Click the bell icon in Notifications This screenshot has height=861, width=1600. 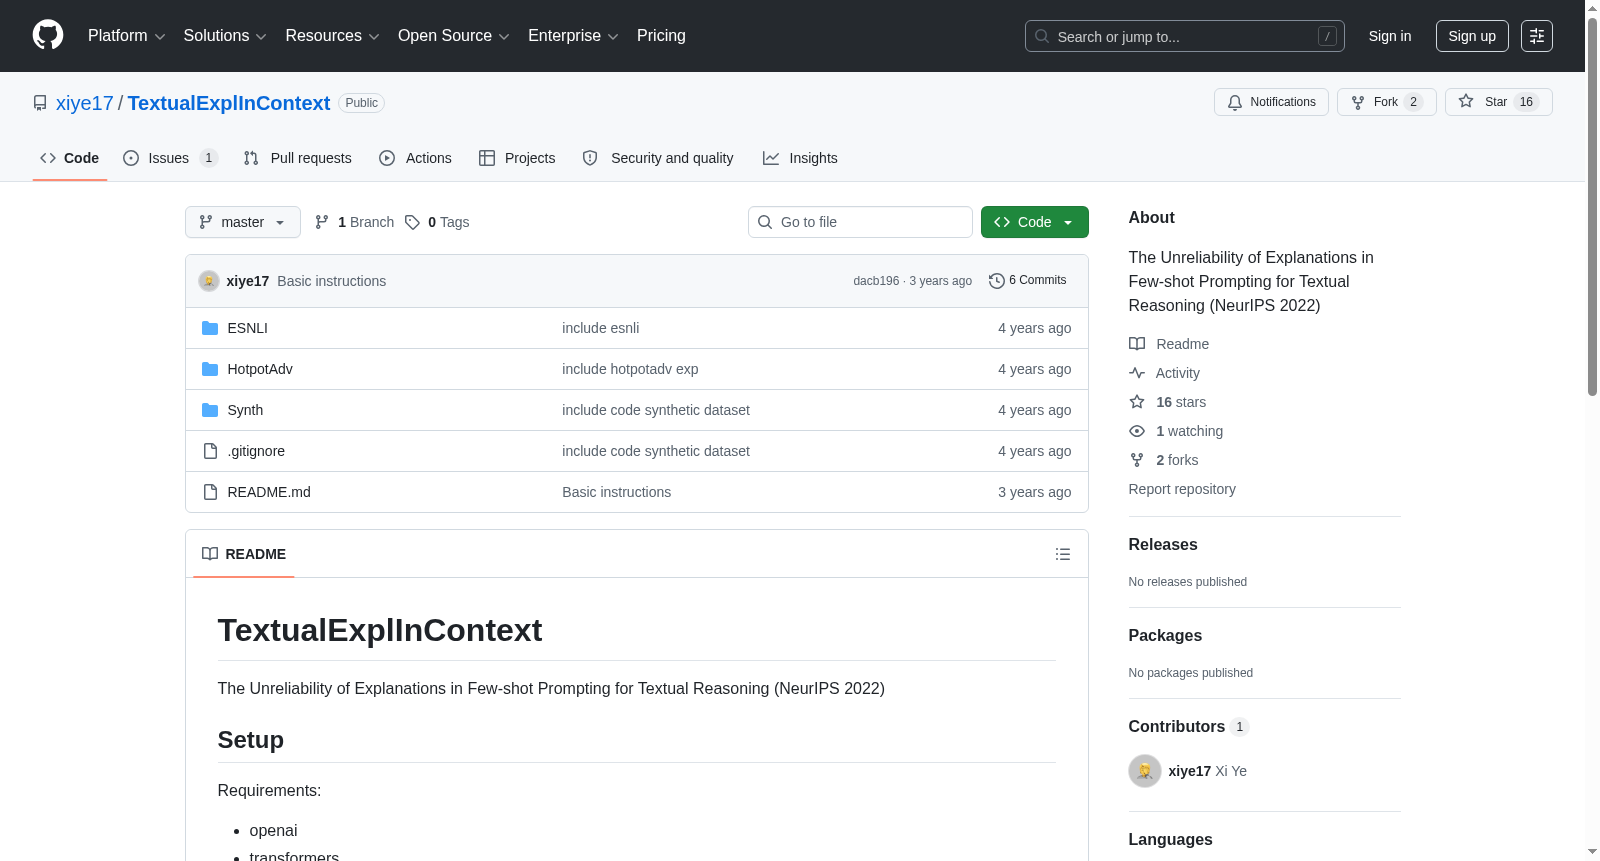click(1235, 102)
